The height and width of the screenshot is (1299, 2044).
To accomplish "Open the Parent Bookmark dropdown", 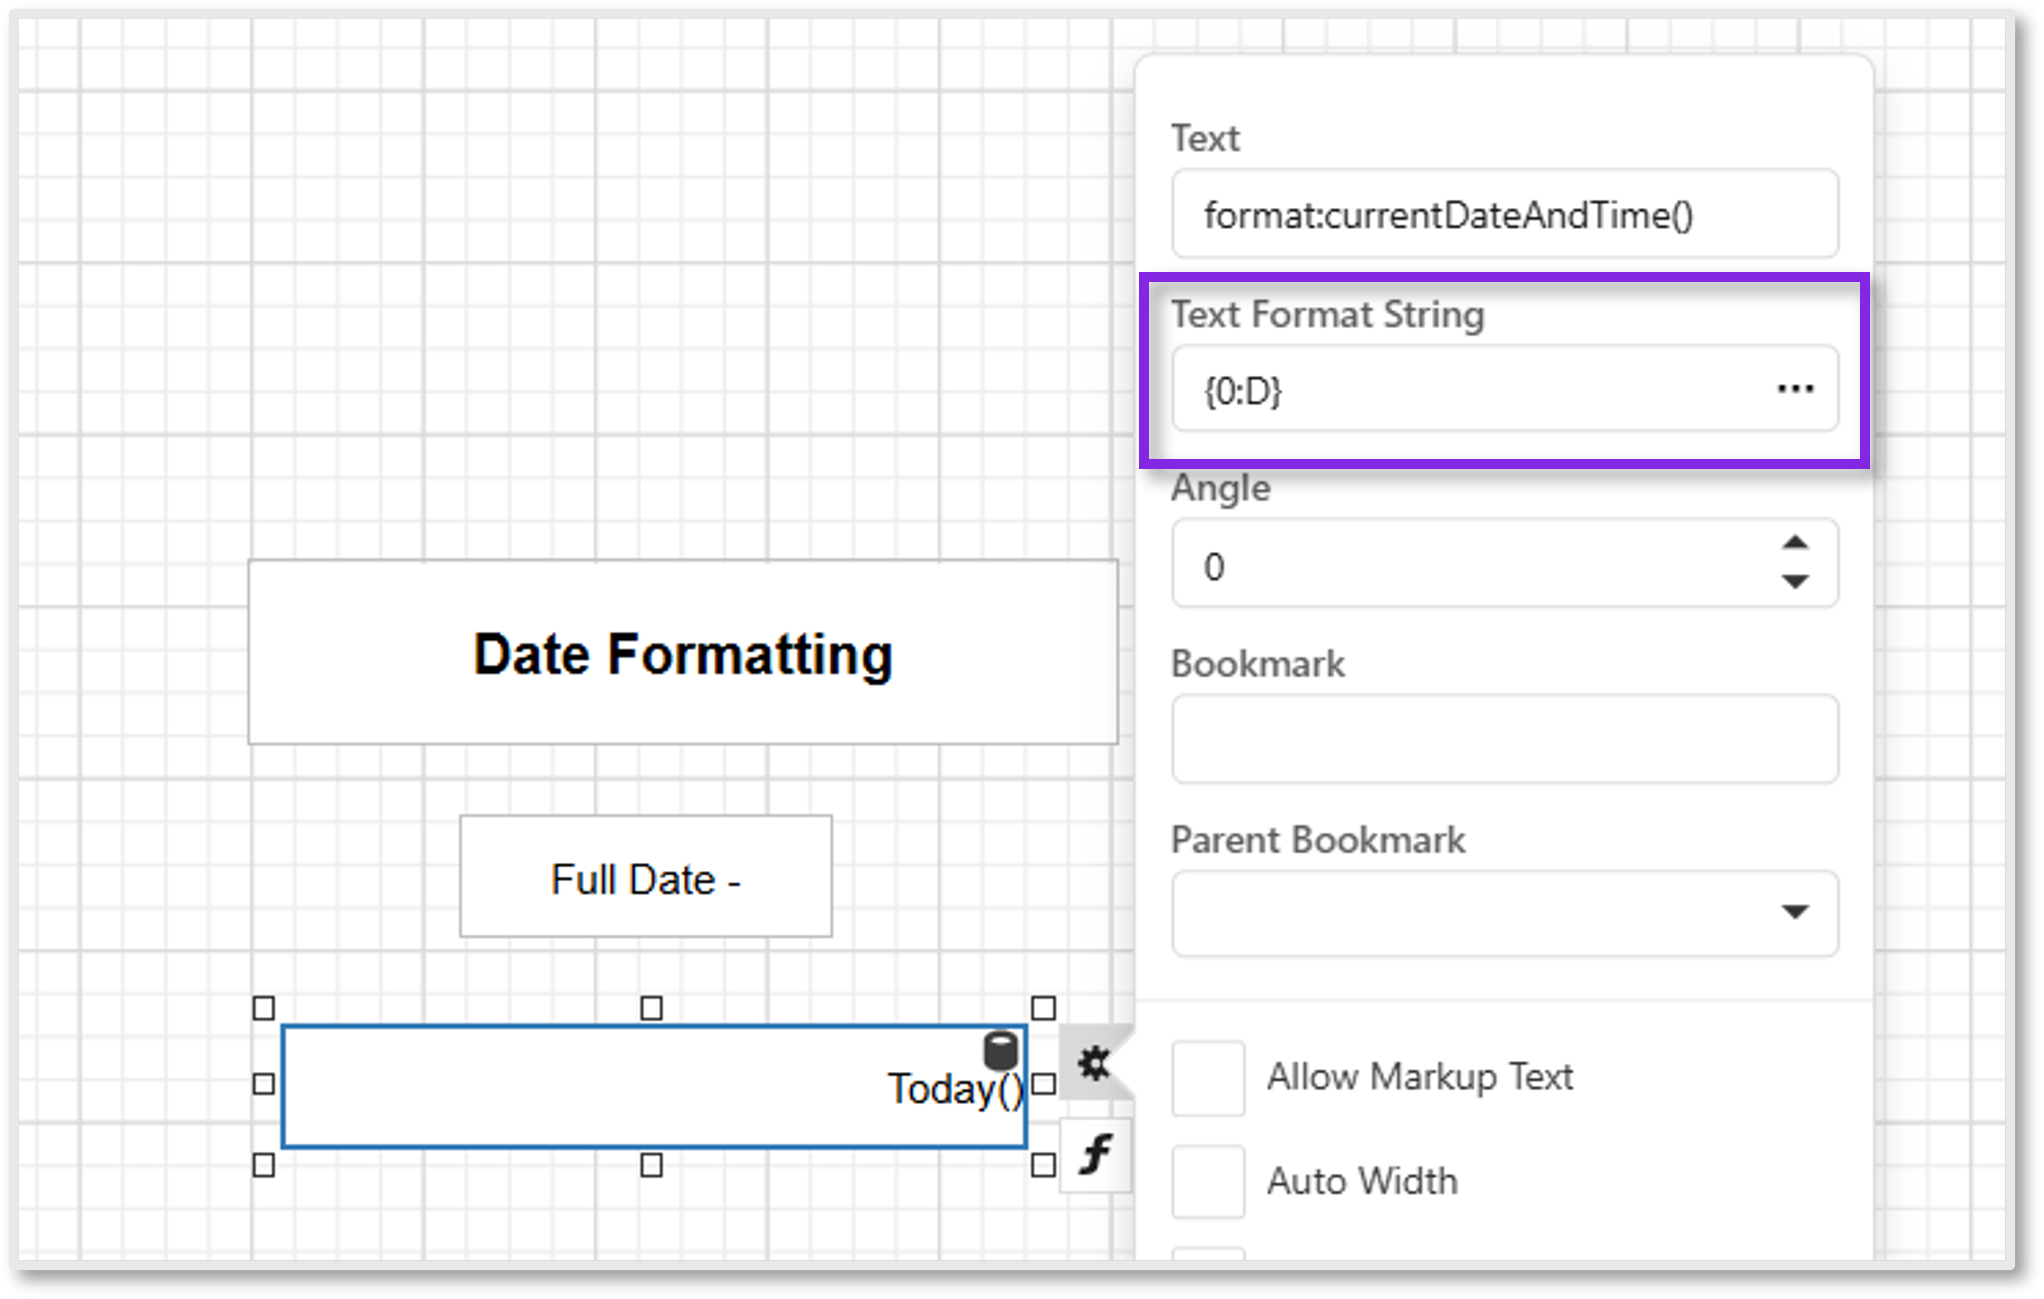I will pyautogui.click(x=1796, y=911).
